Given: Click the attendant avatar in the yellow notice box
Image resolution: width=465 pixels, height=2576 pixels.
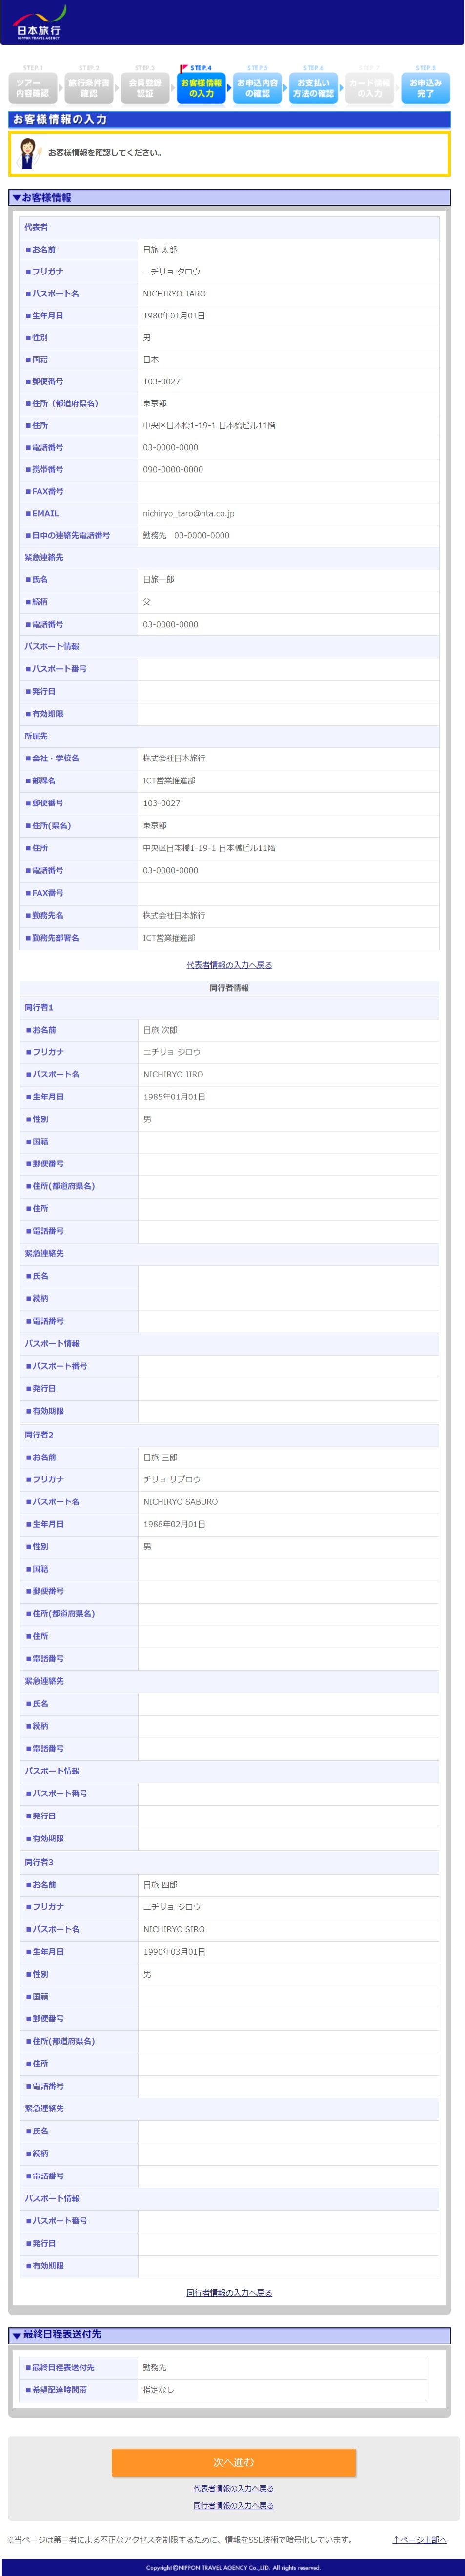Looking at the screenshot, I should click(x=28, y=153).
